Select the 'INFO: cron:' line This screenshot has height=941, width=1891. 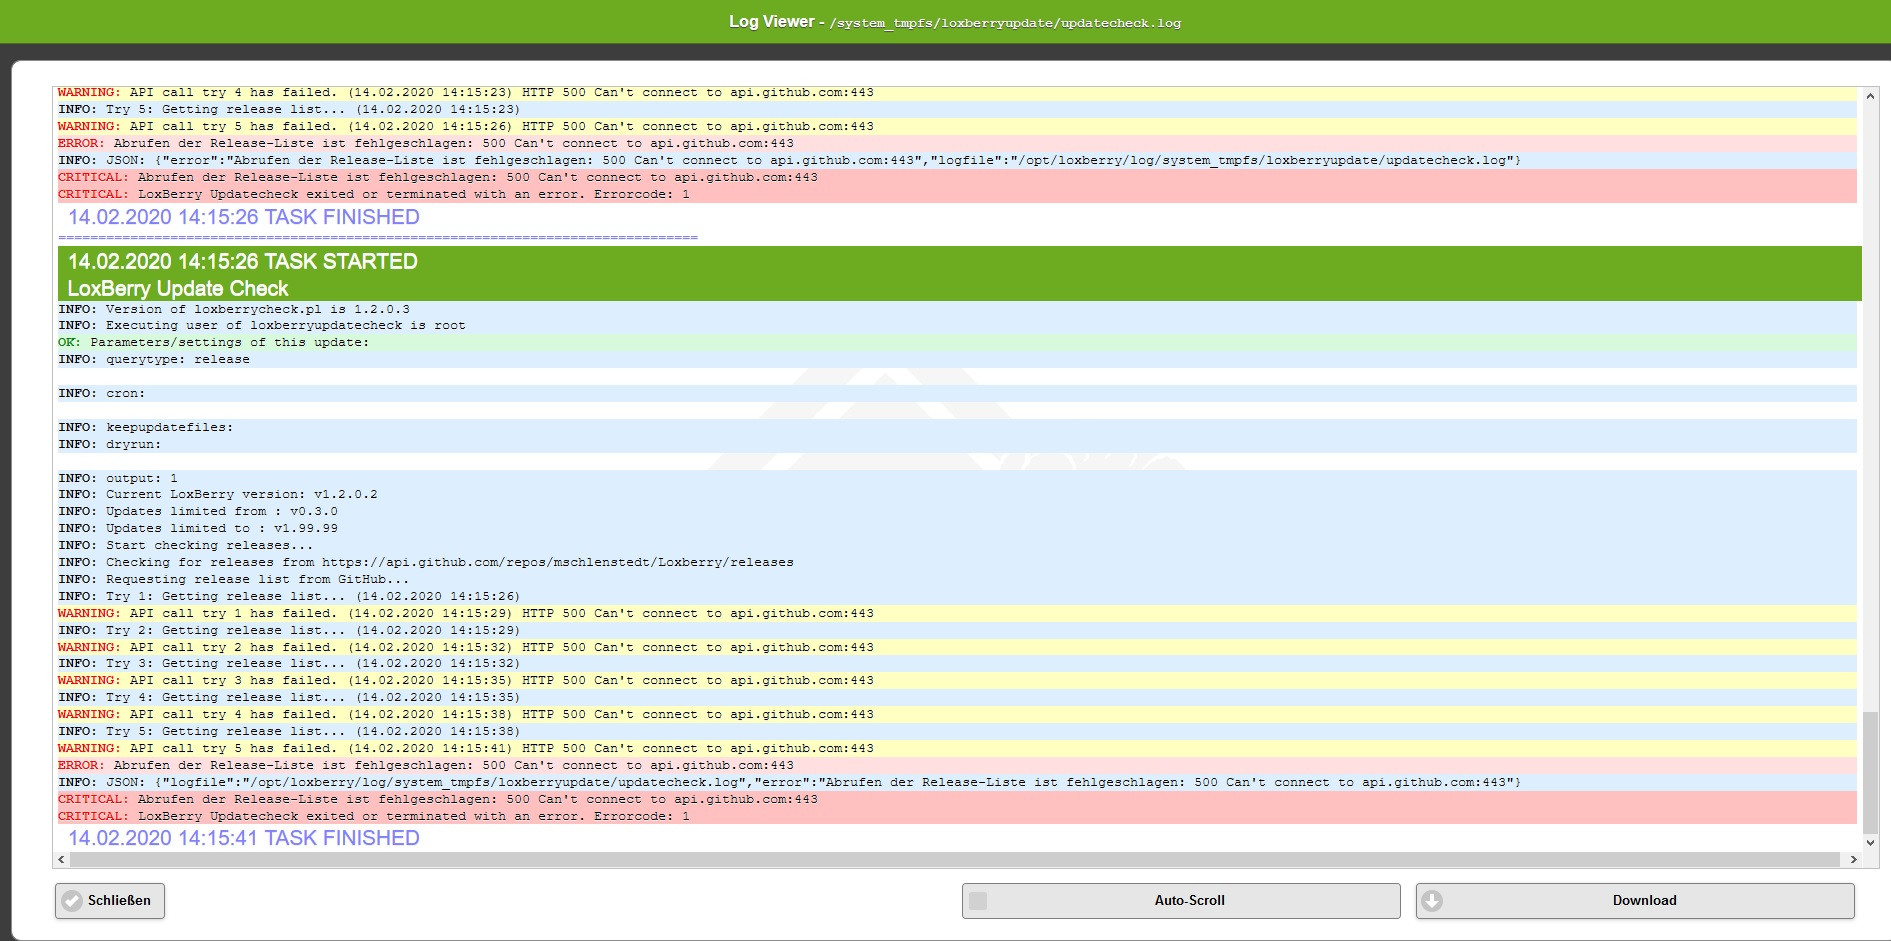[x=957, y=393]
